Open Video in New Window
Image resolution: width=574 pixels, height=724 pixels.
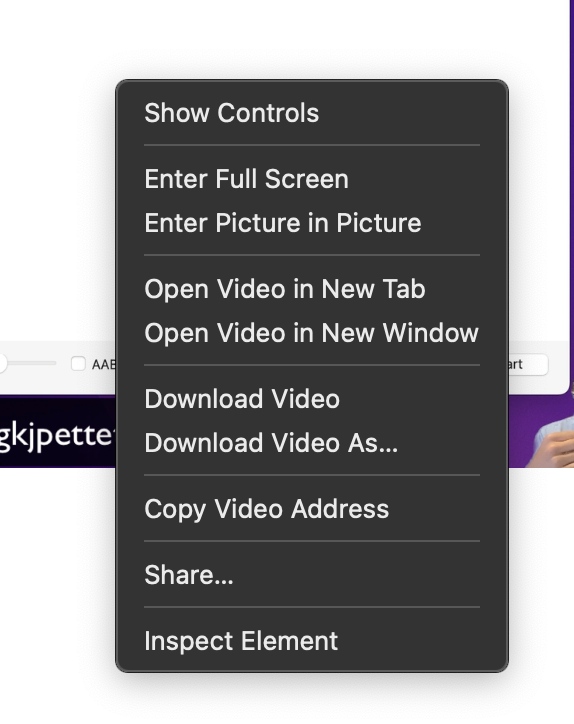pyautogui.click(x=312, y=333)
